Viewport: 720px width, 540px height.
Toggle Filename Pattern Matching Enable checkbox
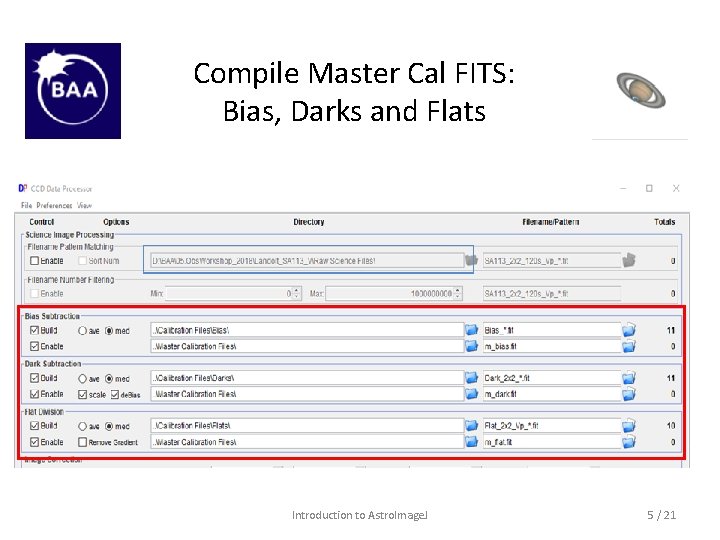click(x=34, y=260)
